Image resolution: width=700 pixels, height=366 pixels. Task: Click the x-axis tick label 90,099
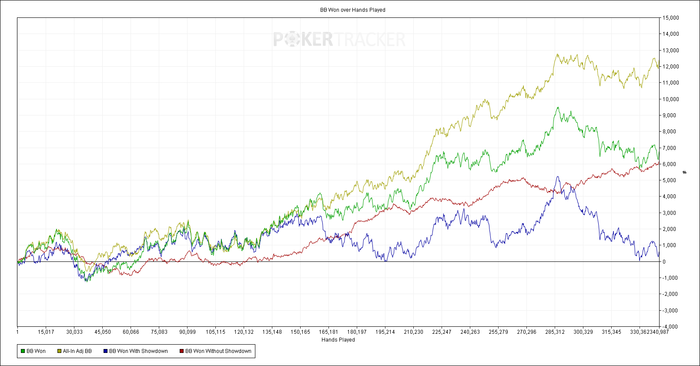point(188,332)
